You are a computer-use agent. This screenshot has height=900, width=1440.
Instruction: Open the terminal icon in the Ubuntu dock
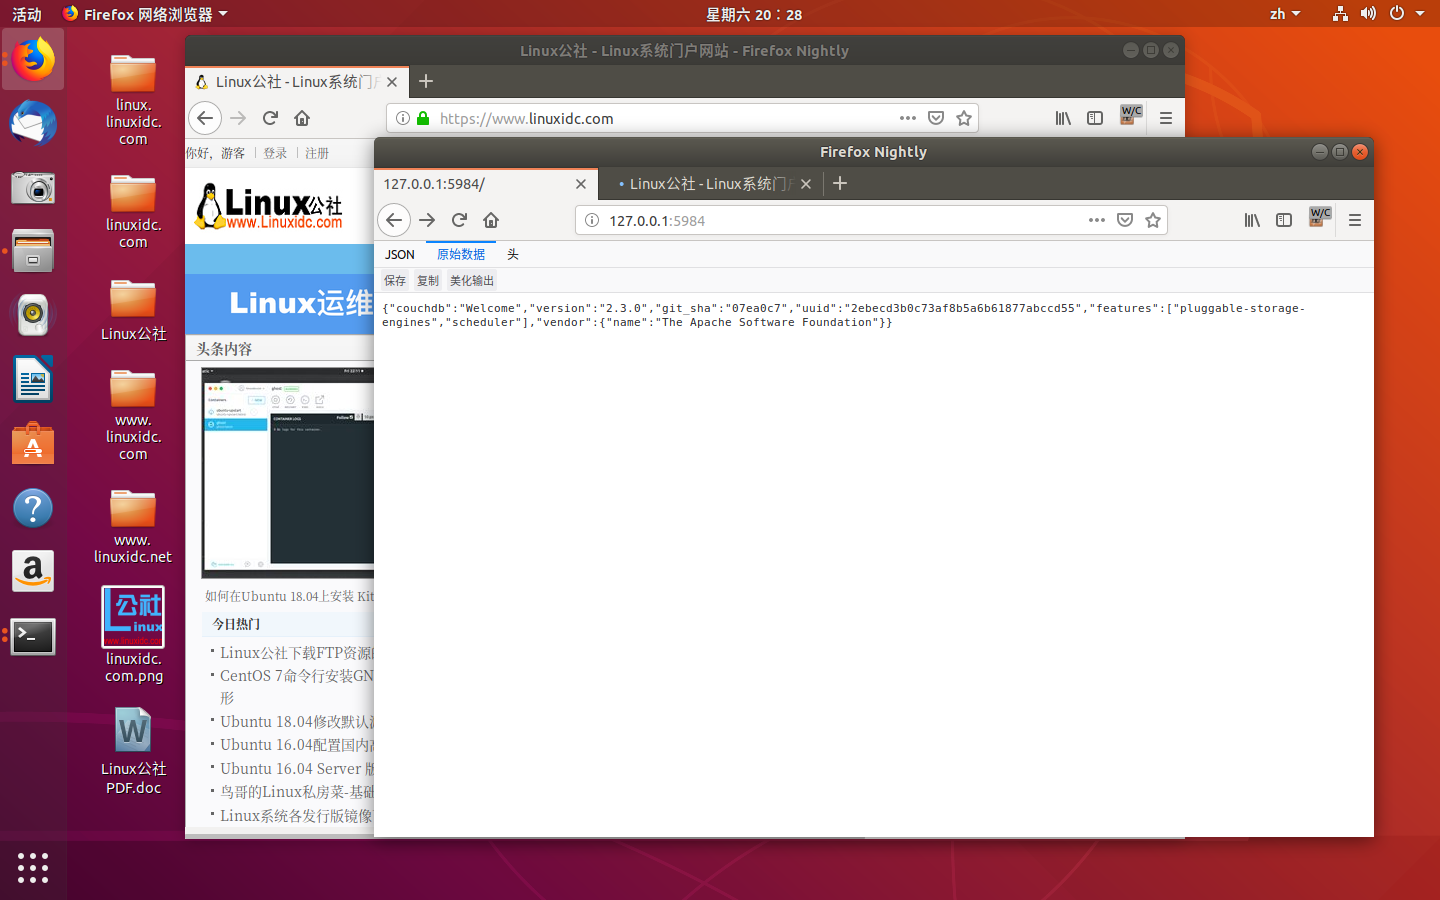(x=33, y=637)
